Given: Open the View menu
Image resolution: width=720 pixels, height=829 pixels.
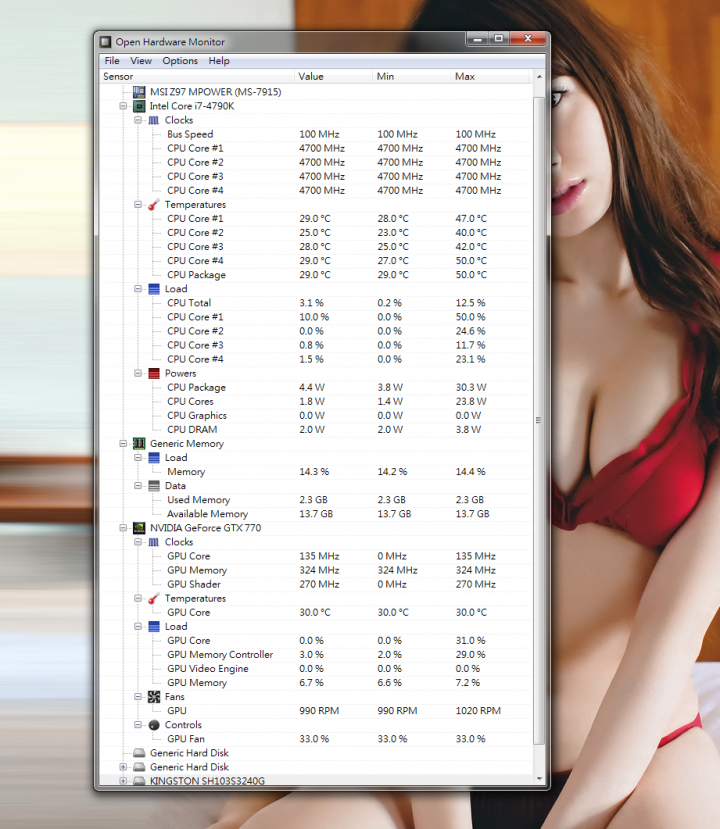Looking at the screenshot, I should (141, 61).
